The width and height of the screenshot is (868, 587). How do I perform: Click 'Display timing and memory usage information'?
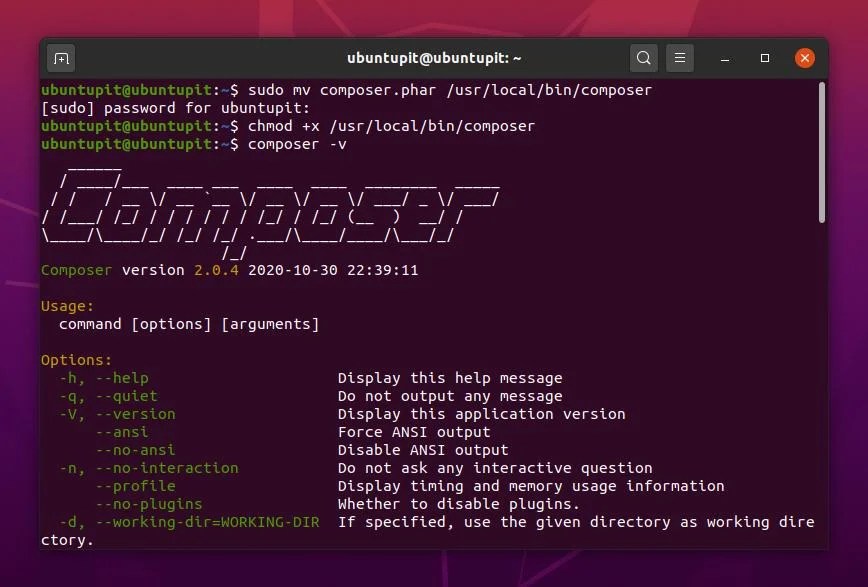point(531,486)
